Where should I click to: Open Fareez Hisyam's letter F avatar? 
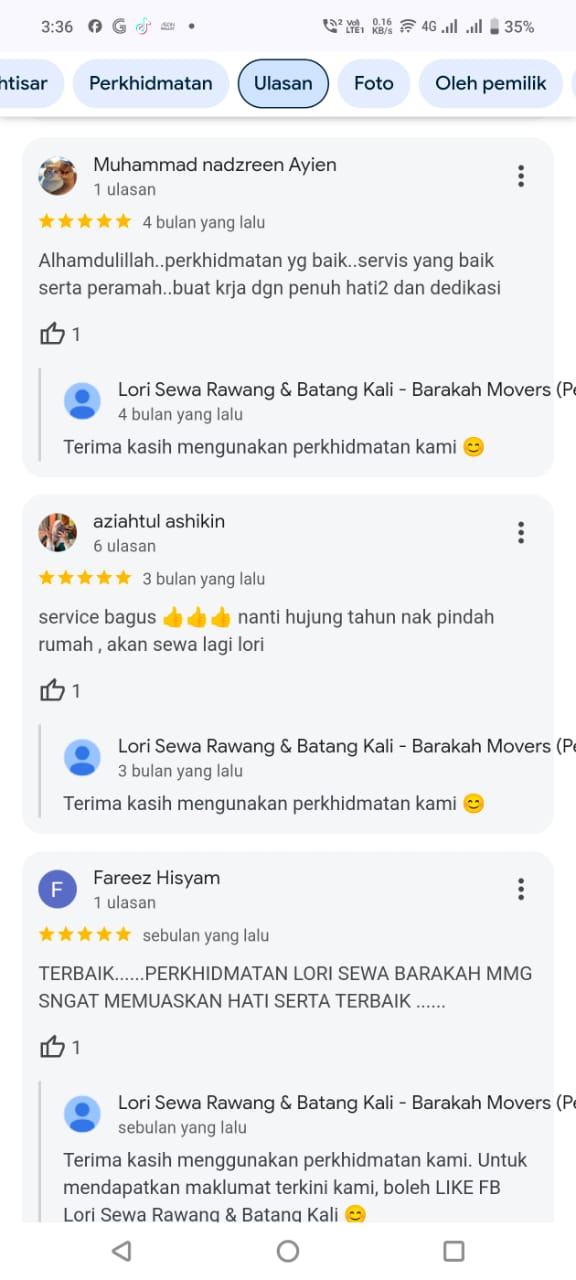click(x=58, y=889)
